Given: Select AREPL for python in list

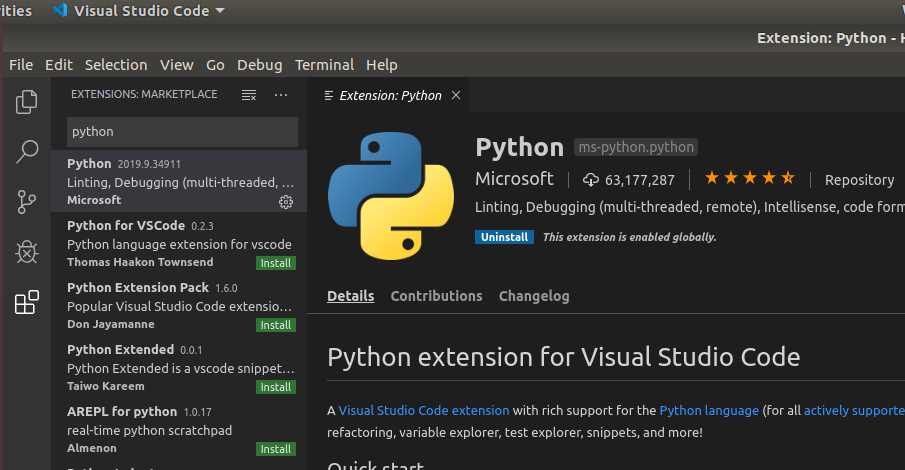Looking at the screenshot, I should [x=179, y=428].
